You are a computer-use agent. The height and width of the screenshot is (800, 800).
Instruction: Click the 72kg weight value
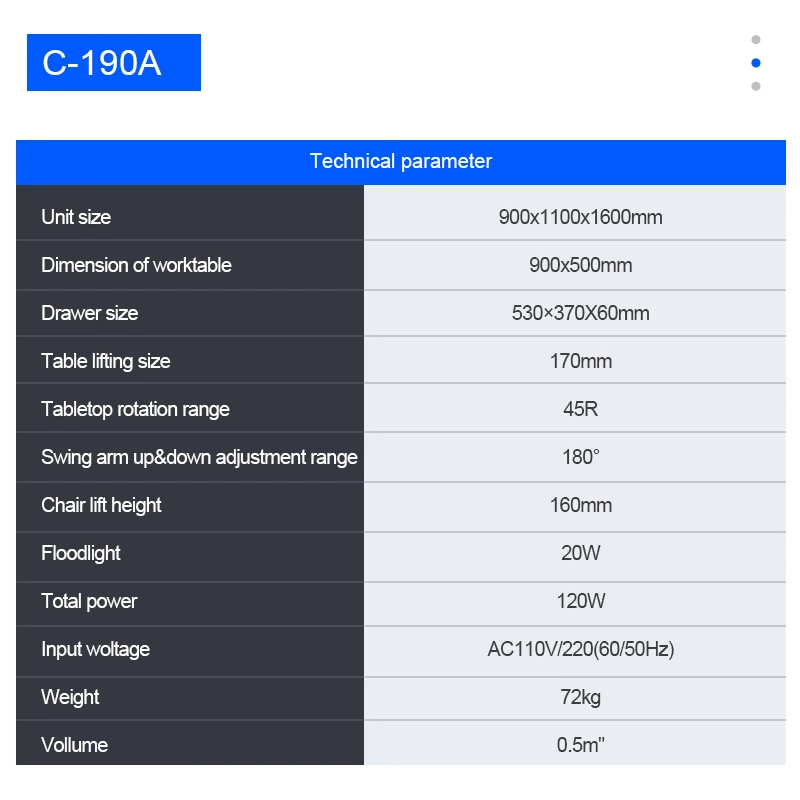pyautogui.click(x=580, y=697)
